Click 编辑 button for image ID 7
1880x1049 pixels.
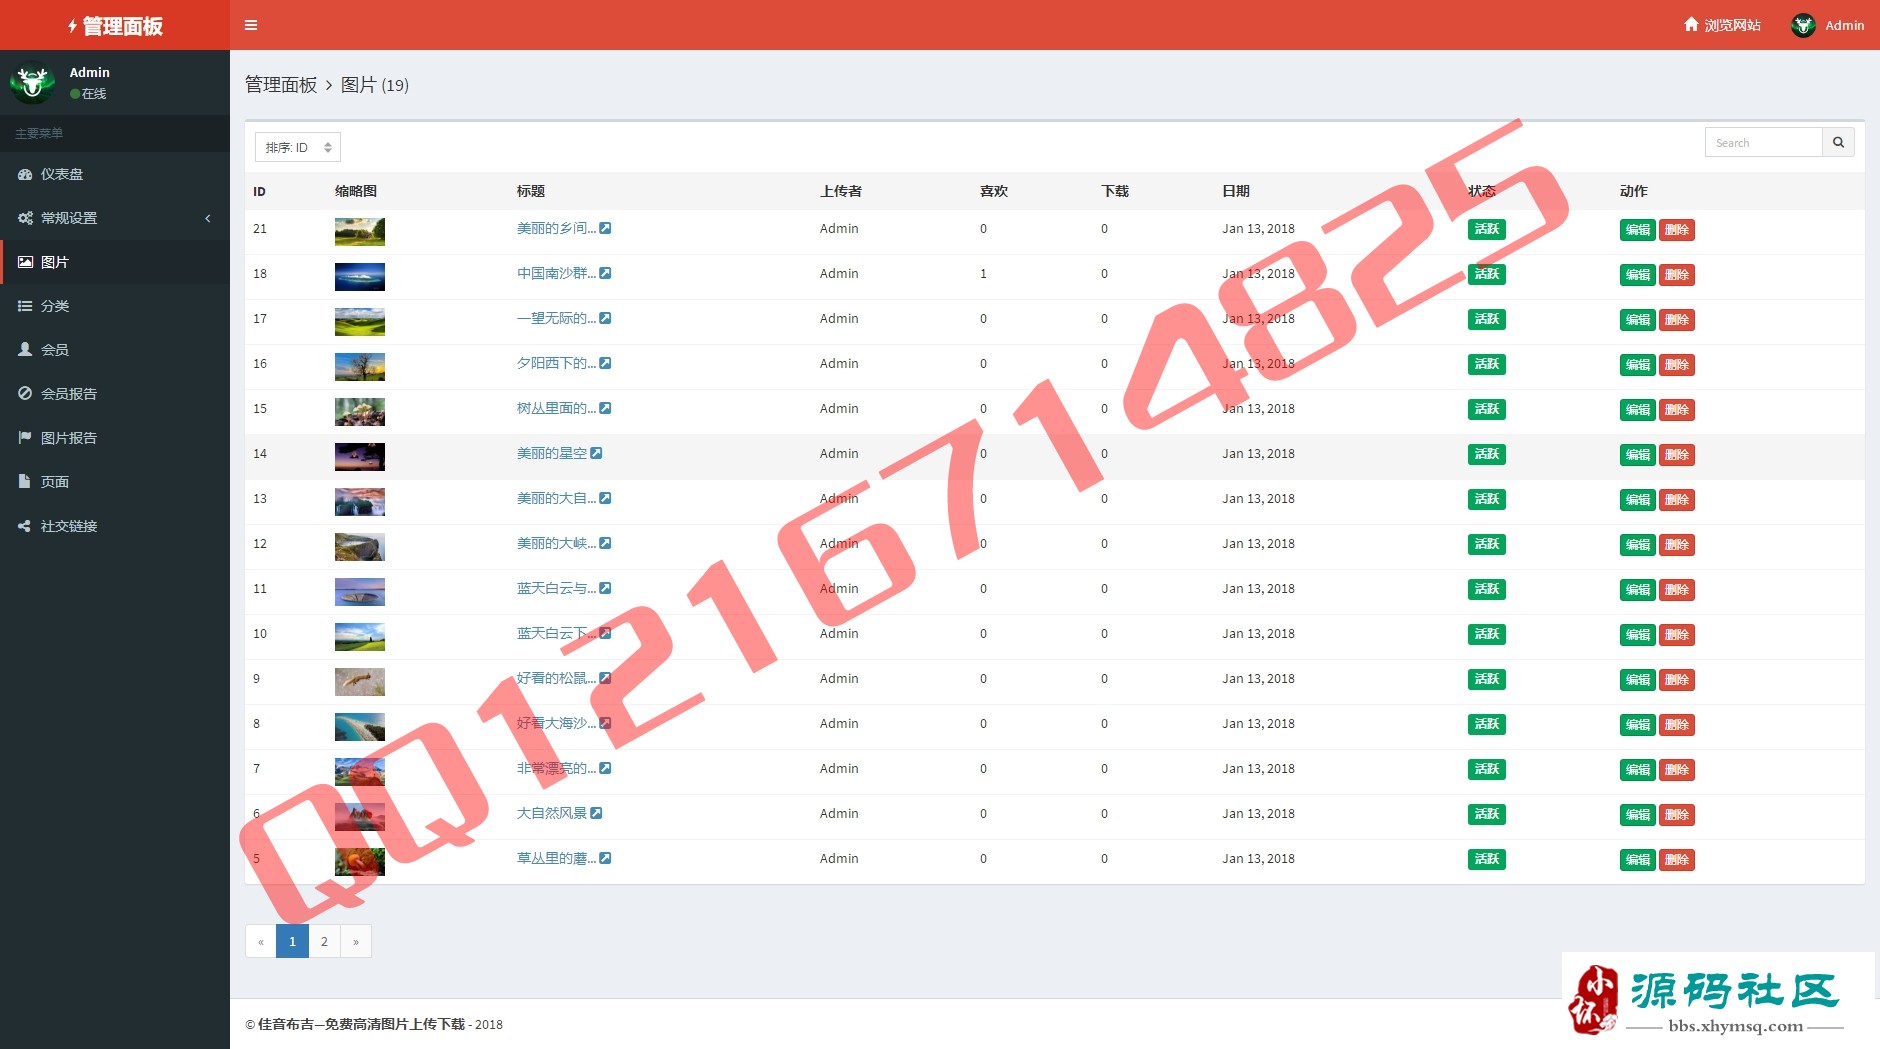(1637, 770)
